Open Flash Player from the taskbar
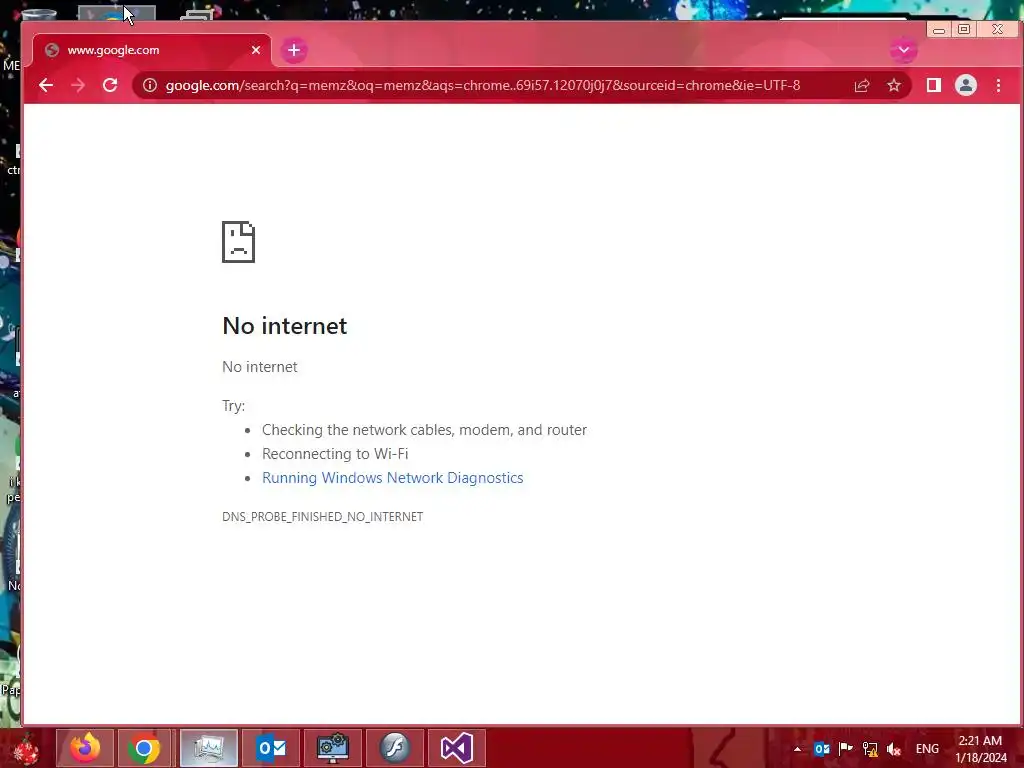This screenshot has height=768, width=1024. pyautogui.click(x=394, y=748)
